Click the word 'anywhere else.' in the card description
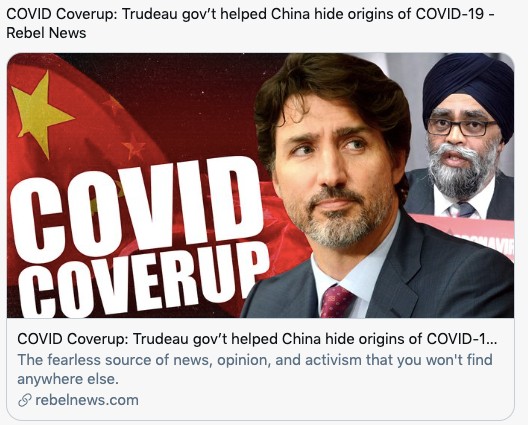The image size is (528, 425). click(68, 379)
